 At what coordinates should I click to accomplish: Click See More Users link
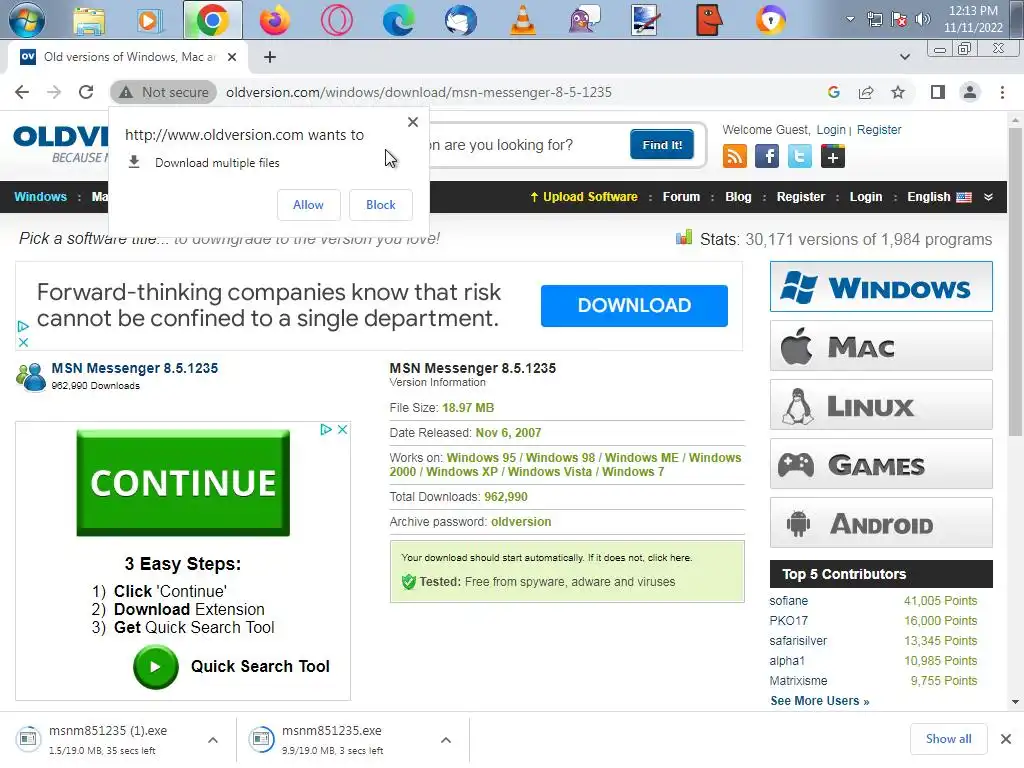point(820,701)
